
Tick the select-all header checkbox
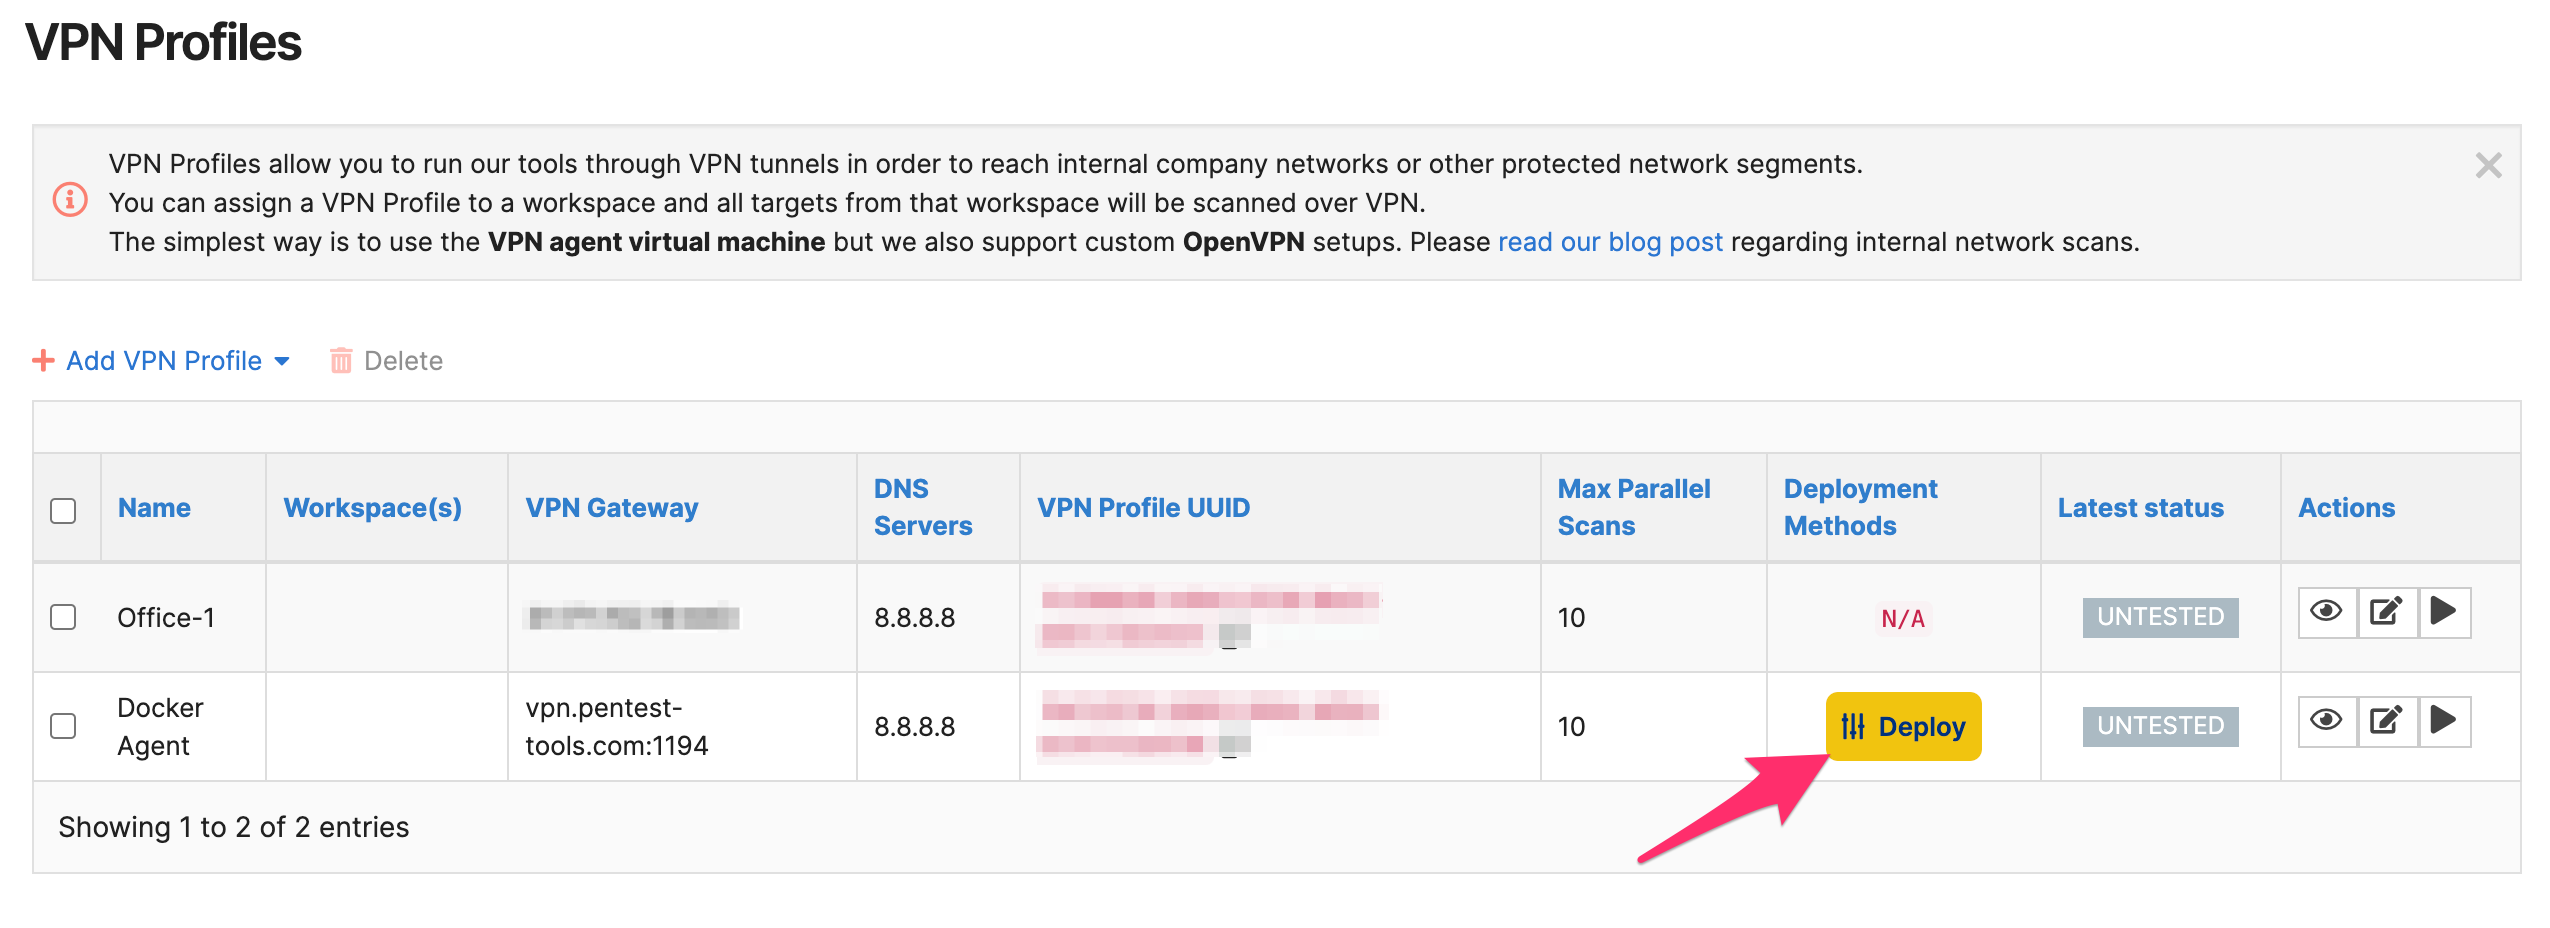pos(63,510)
